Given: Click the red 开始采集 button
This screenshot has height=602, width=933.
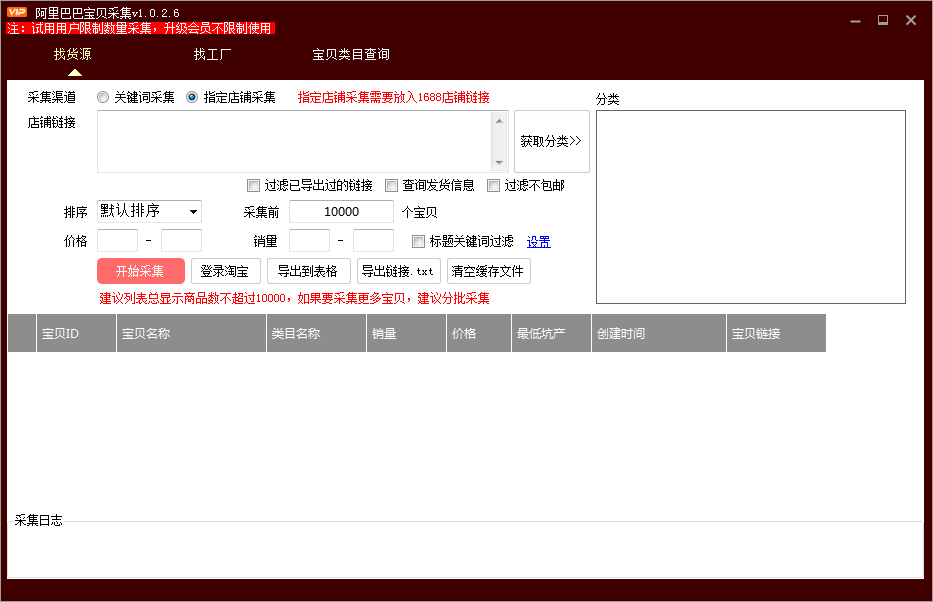Looking at the screenshot, I should [141, 271].
